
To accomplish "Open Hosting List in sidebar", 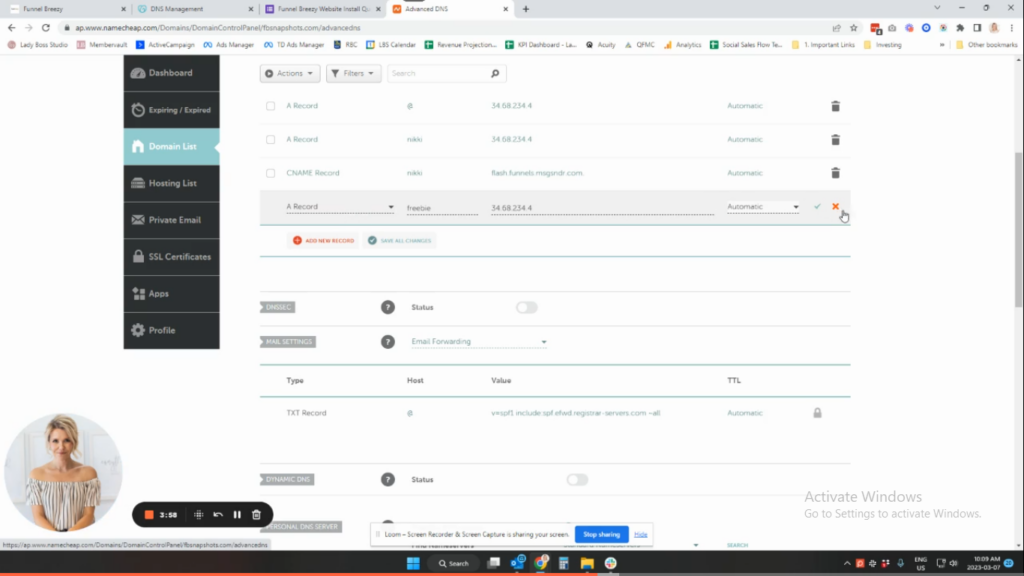I will point(171,183).
